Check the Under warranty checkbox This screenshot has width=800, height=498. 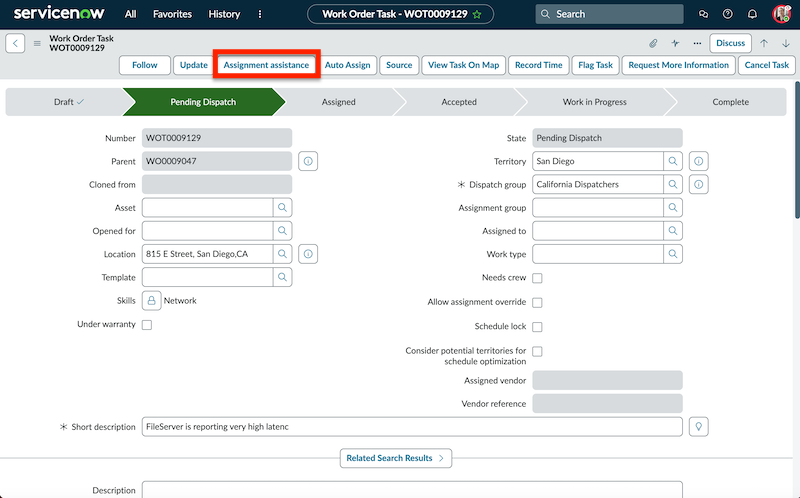(x=147, y=325)
